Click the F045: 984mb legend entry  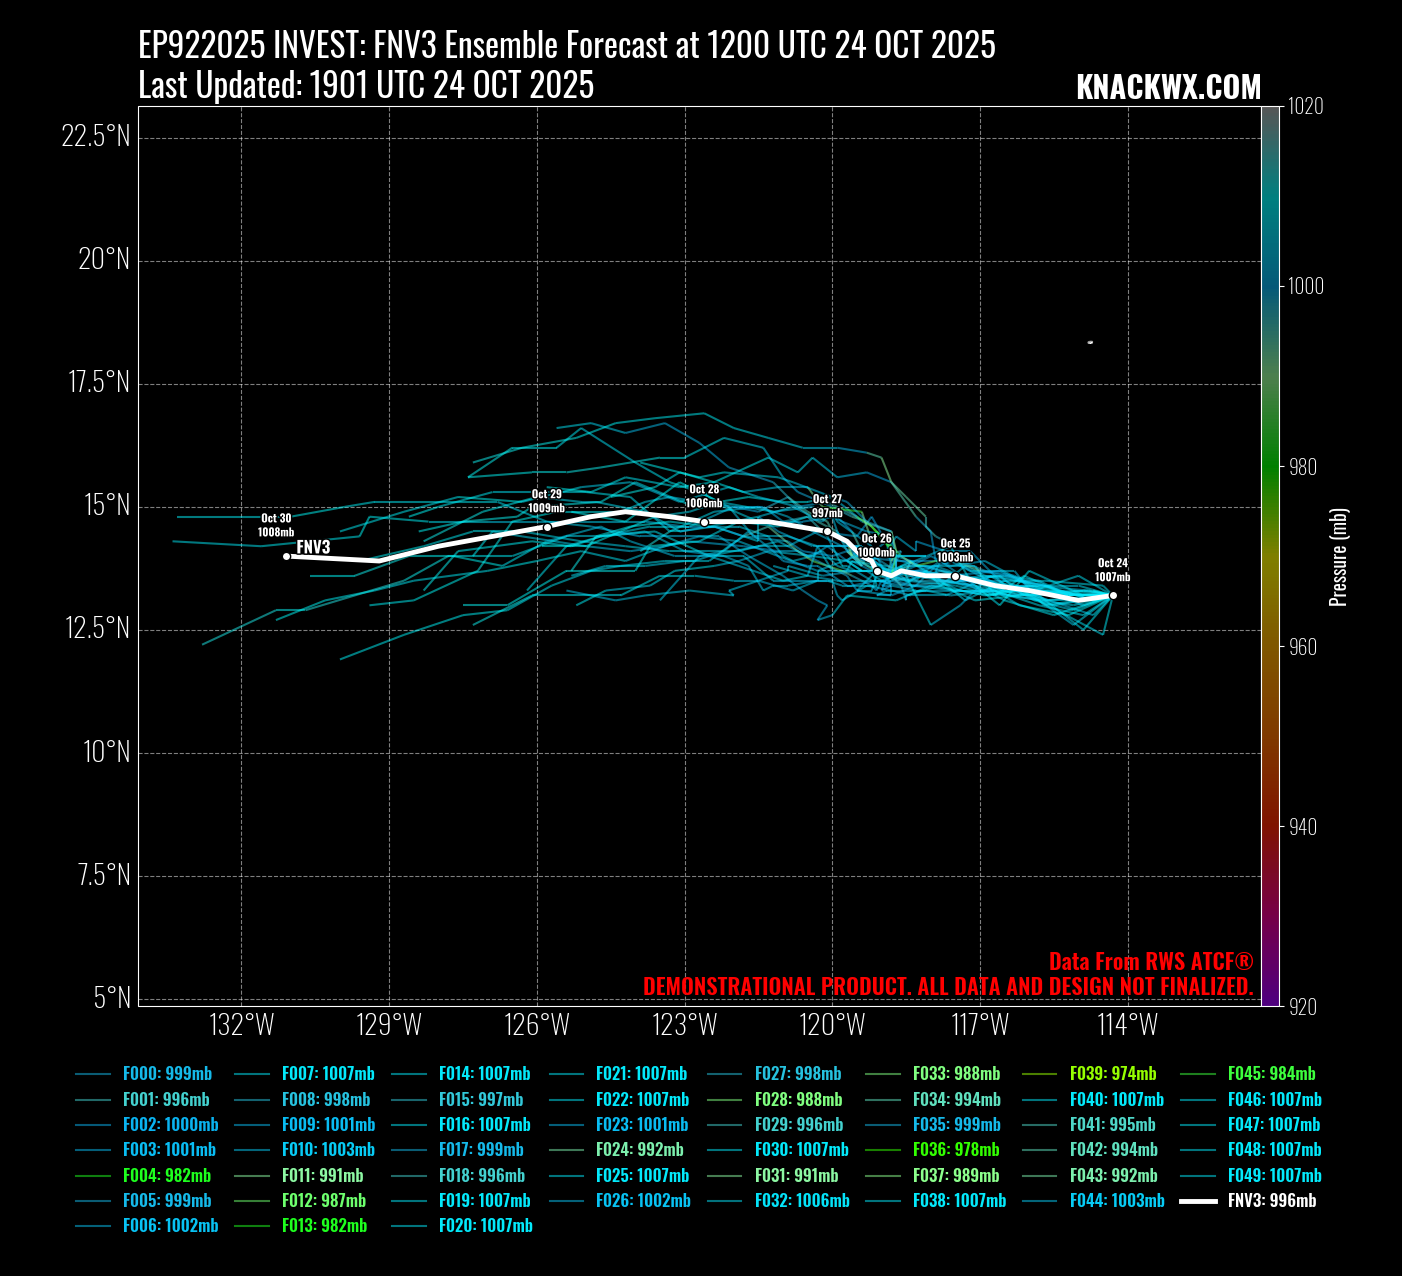click(x=1271, y=1074)
